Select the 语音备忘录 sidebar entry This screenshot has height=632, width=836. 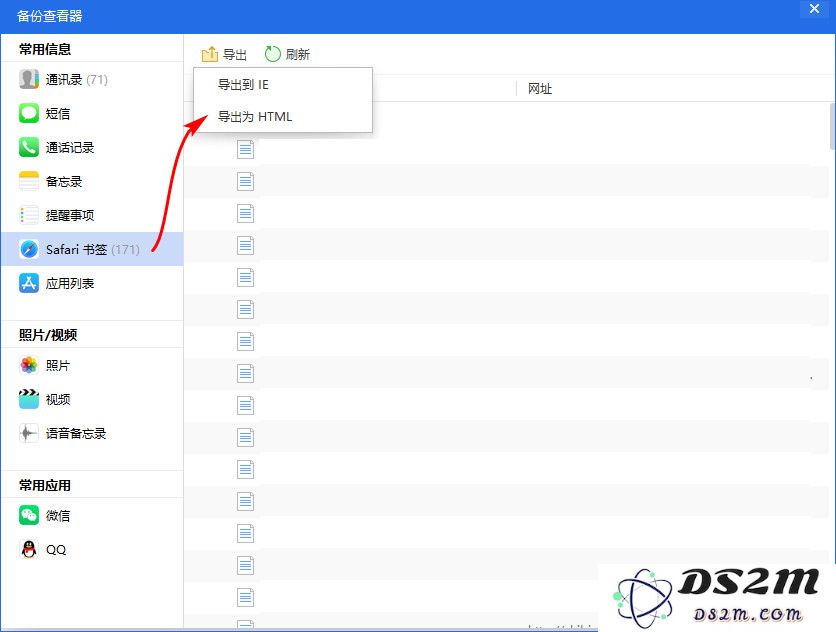tap(92, 433)
